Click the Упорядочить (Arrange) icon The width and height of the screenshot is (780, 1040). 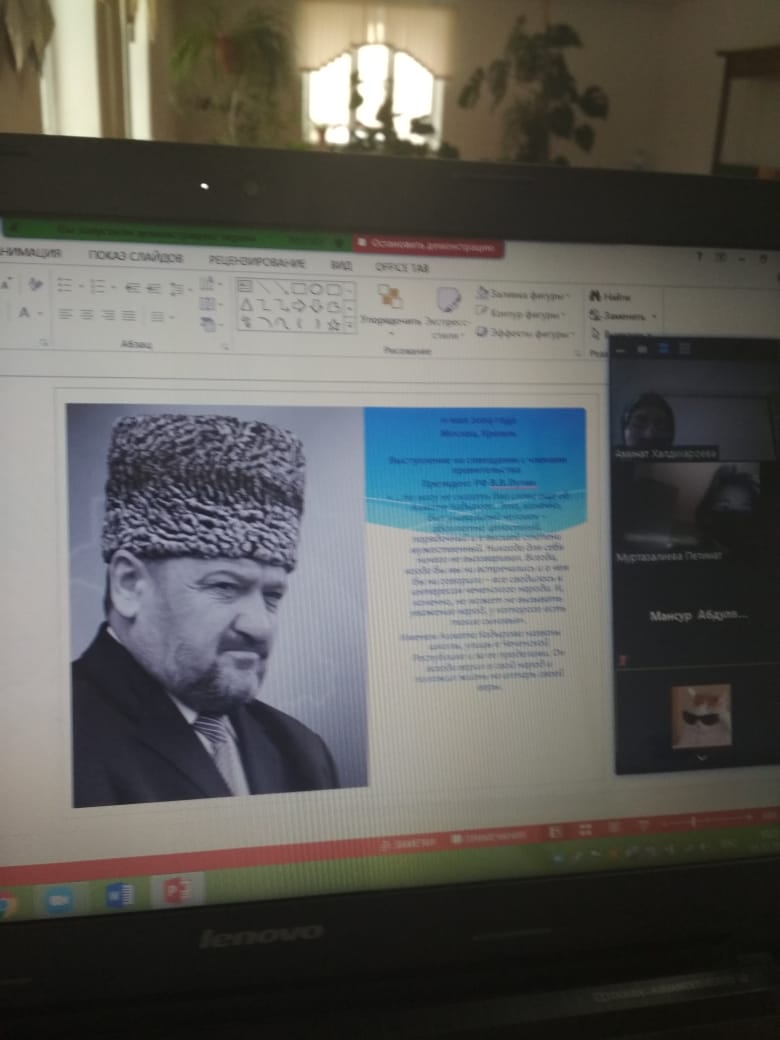coord(388,298)
